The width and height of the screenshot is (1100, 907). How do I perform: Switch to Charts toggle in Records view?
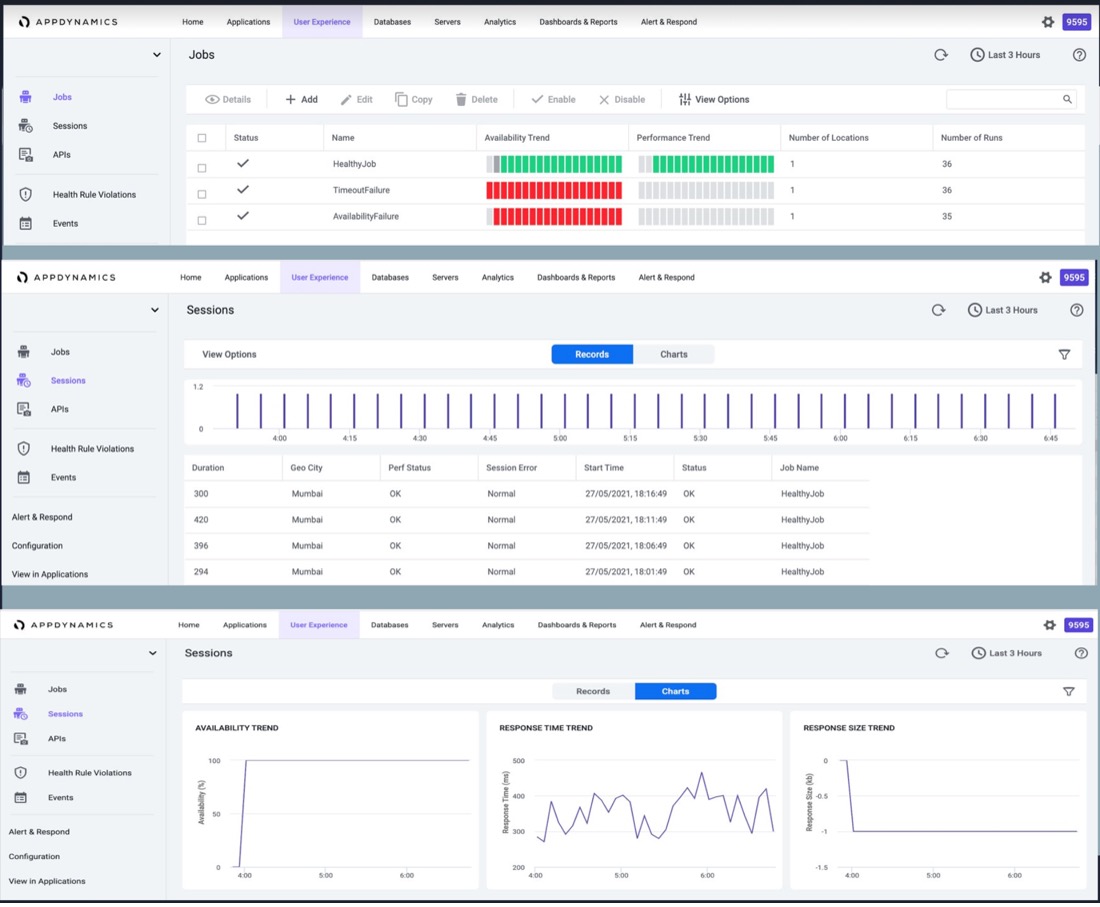click(x=673, y=354)
